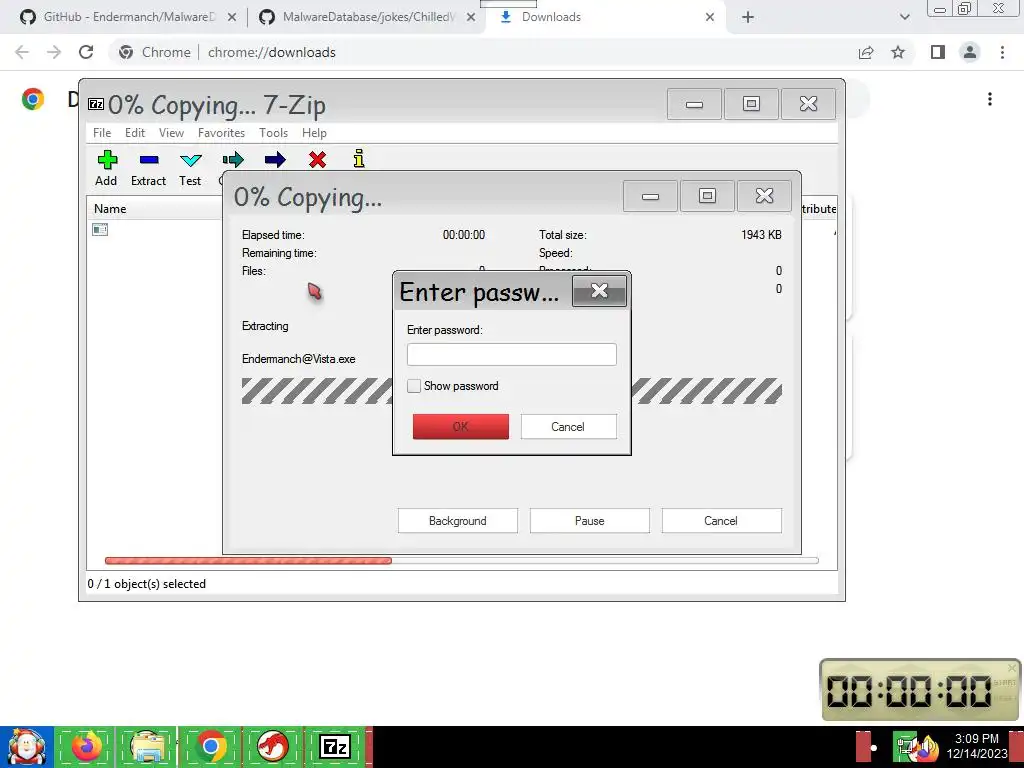
Task: Click the Chrome address bar URL
Action: click(272, 52)
